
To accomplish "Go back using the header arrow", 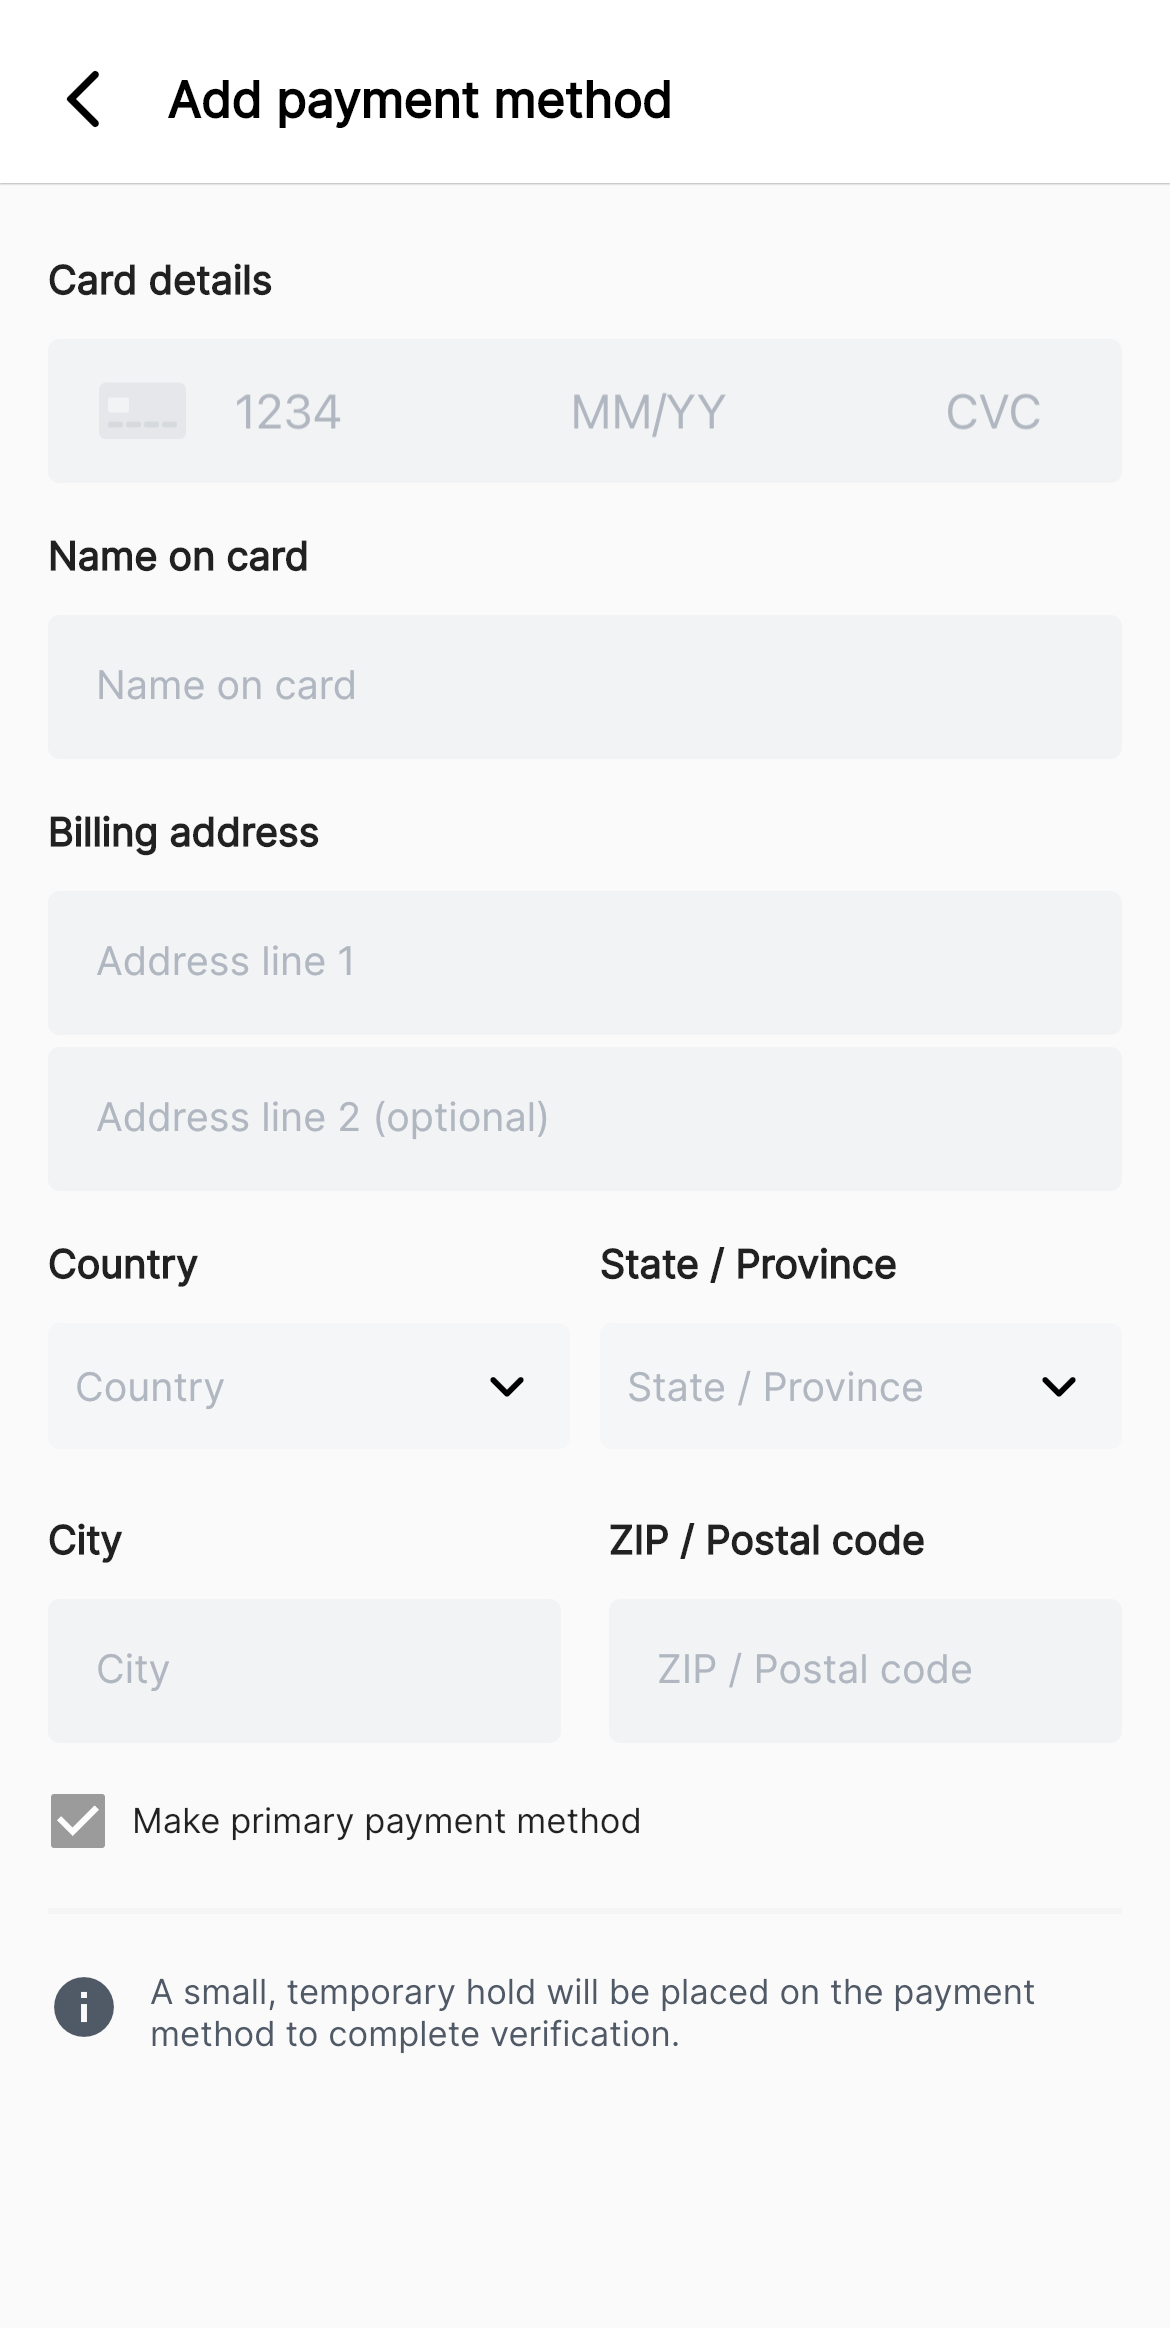I will pyautogui.click(x=84, y=99).
